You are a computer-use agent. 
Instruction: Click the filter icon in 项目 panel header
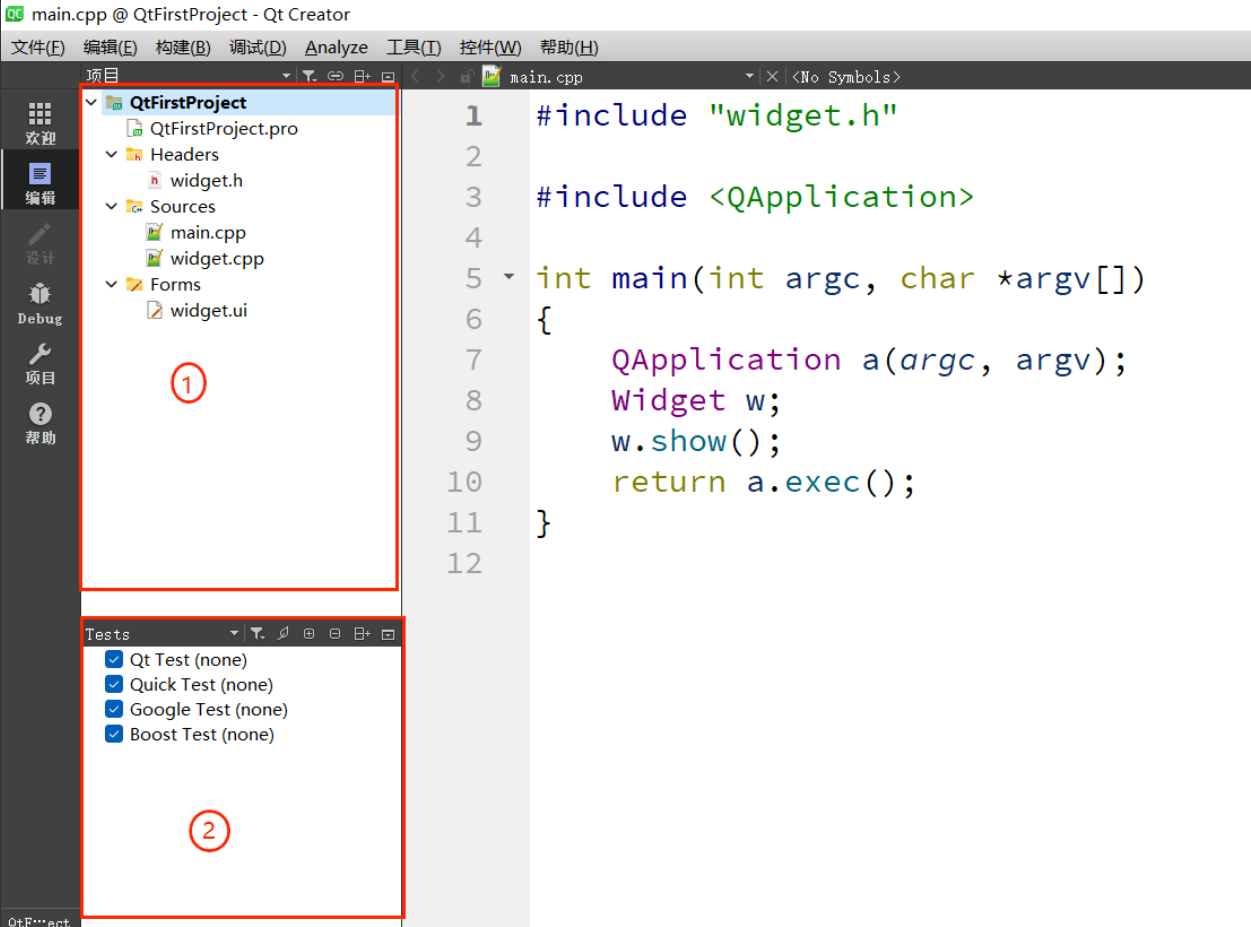click(x=310, y=76)
